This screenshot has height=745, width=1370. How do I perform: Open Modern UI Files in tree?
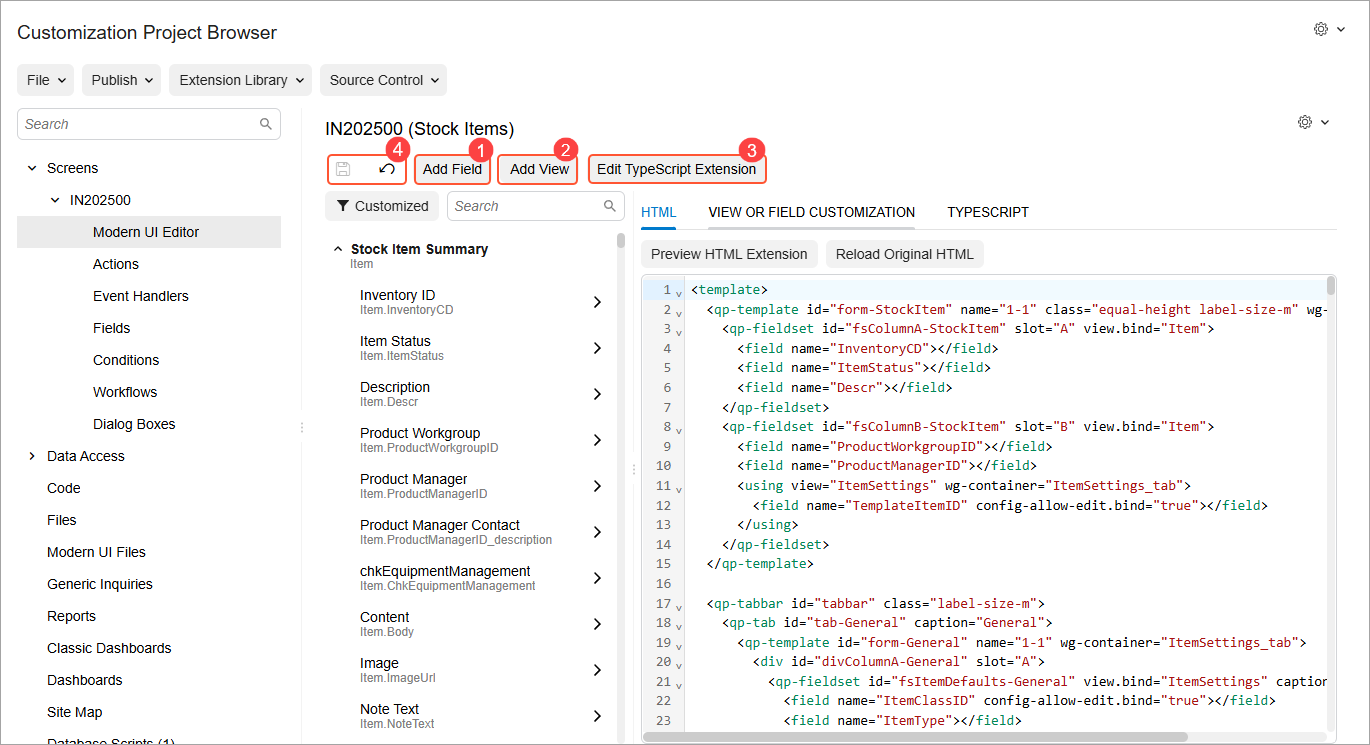96,552
